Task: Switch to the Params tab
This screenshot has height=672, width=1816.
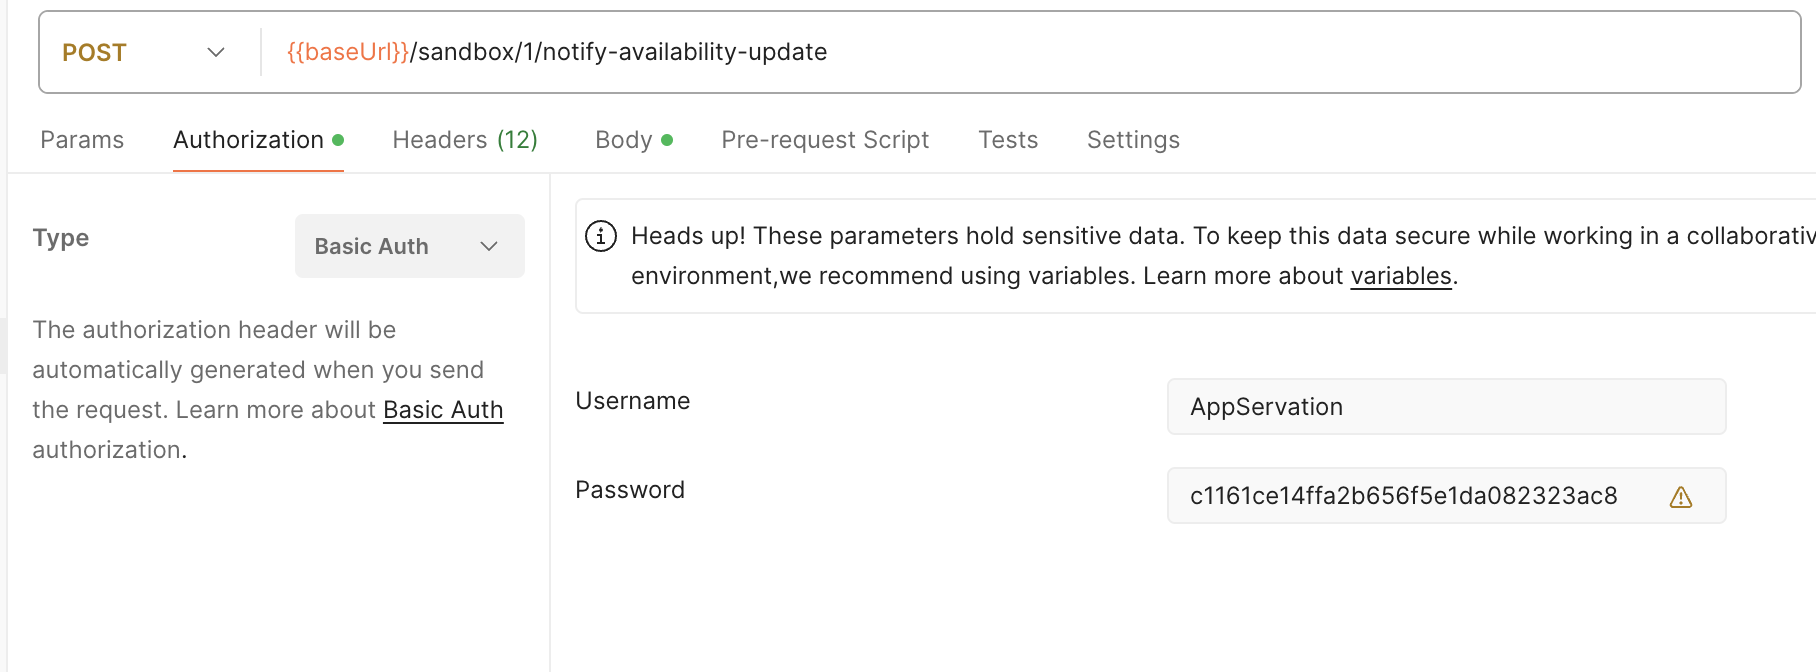Action: 82,140
